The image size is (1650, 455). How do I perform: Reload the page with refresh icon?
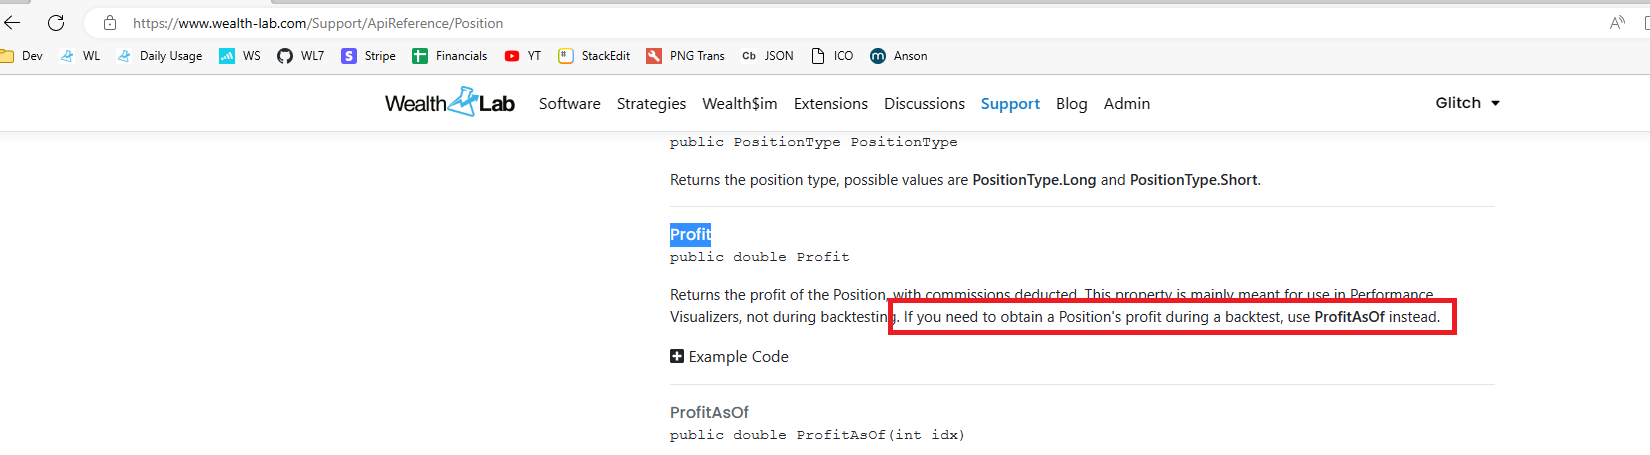[x=56, y=23]
